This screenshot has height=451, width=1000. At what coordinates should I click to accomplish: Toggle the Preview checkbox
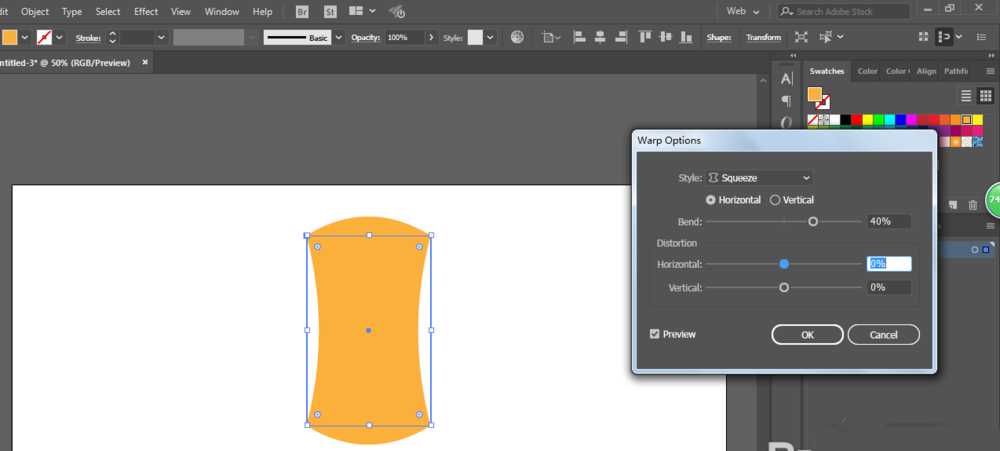[655, 334]
